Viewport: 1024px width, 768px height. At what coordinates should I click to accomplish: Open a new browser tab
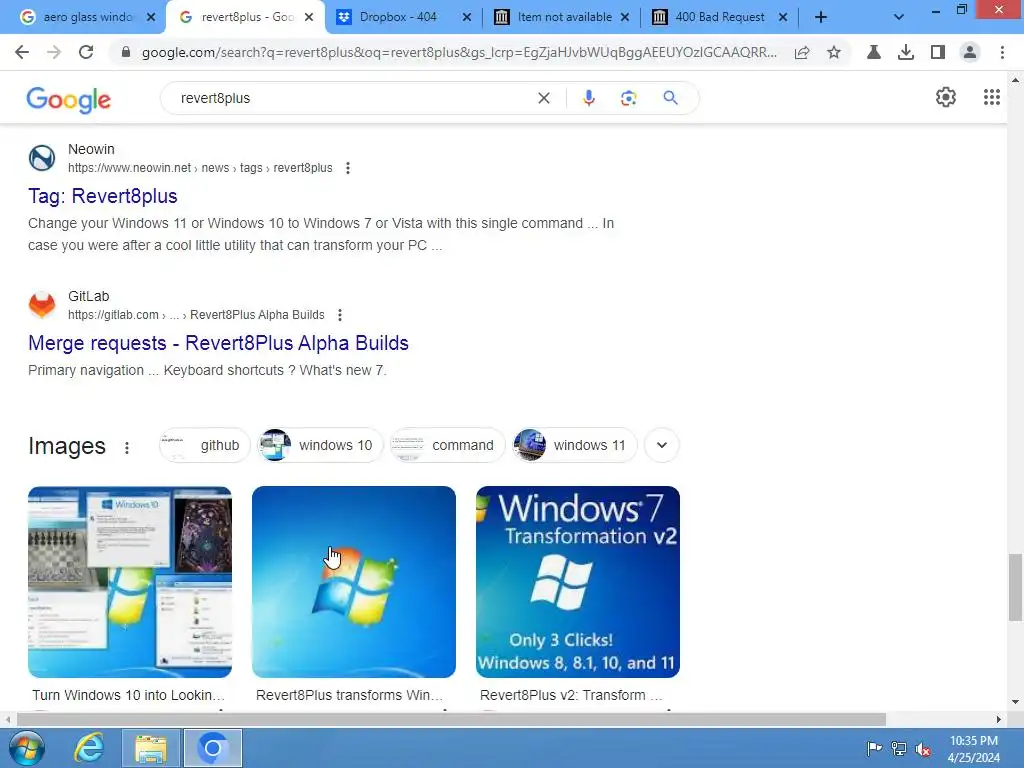point(821,17)
